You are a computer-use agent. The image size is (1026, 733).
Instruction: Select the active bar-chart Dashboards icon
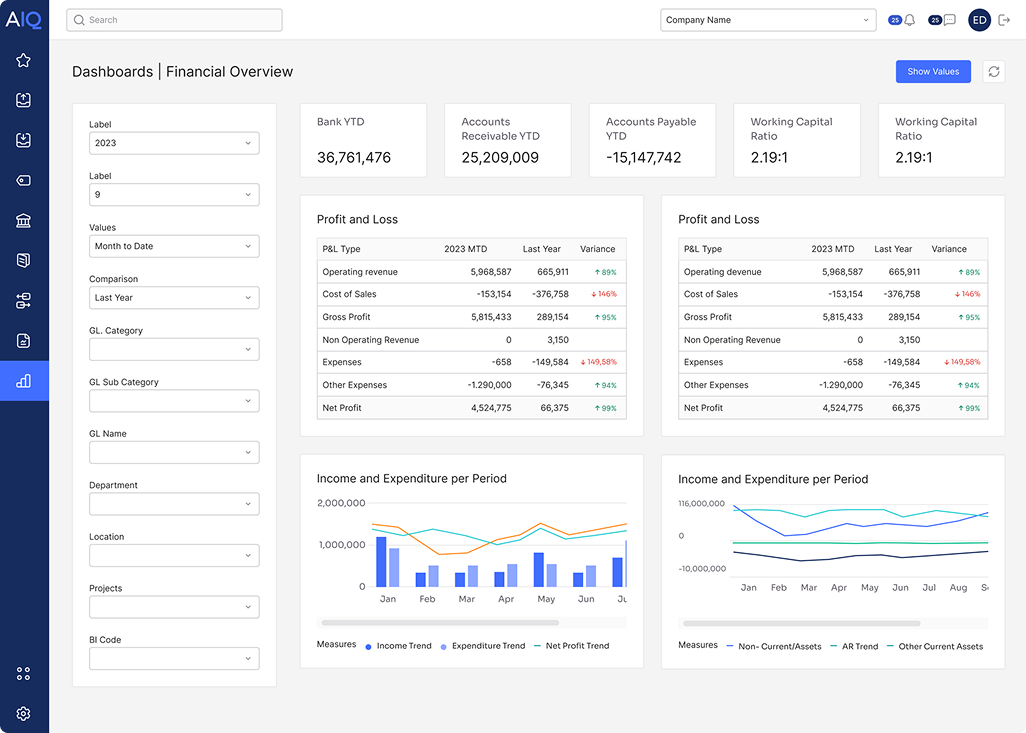pos(25,380)
